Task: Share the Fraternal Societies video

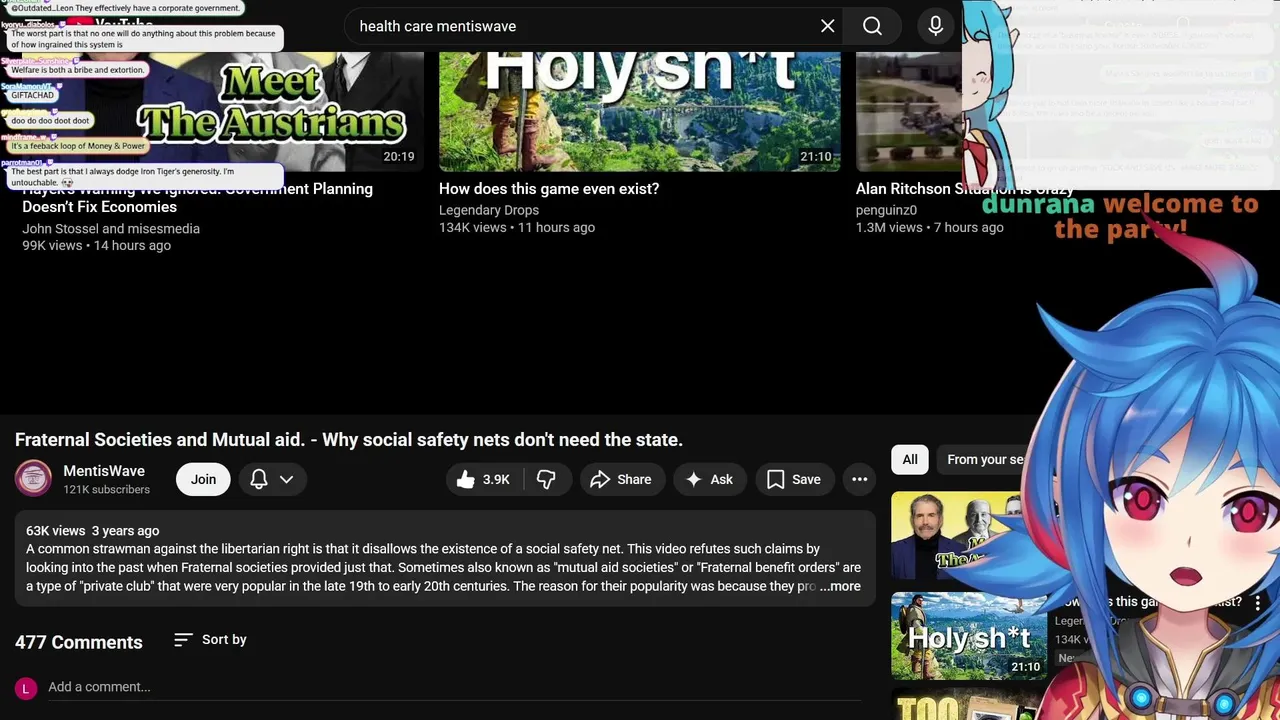Action: coord(621,480)
